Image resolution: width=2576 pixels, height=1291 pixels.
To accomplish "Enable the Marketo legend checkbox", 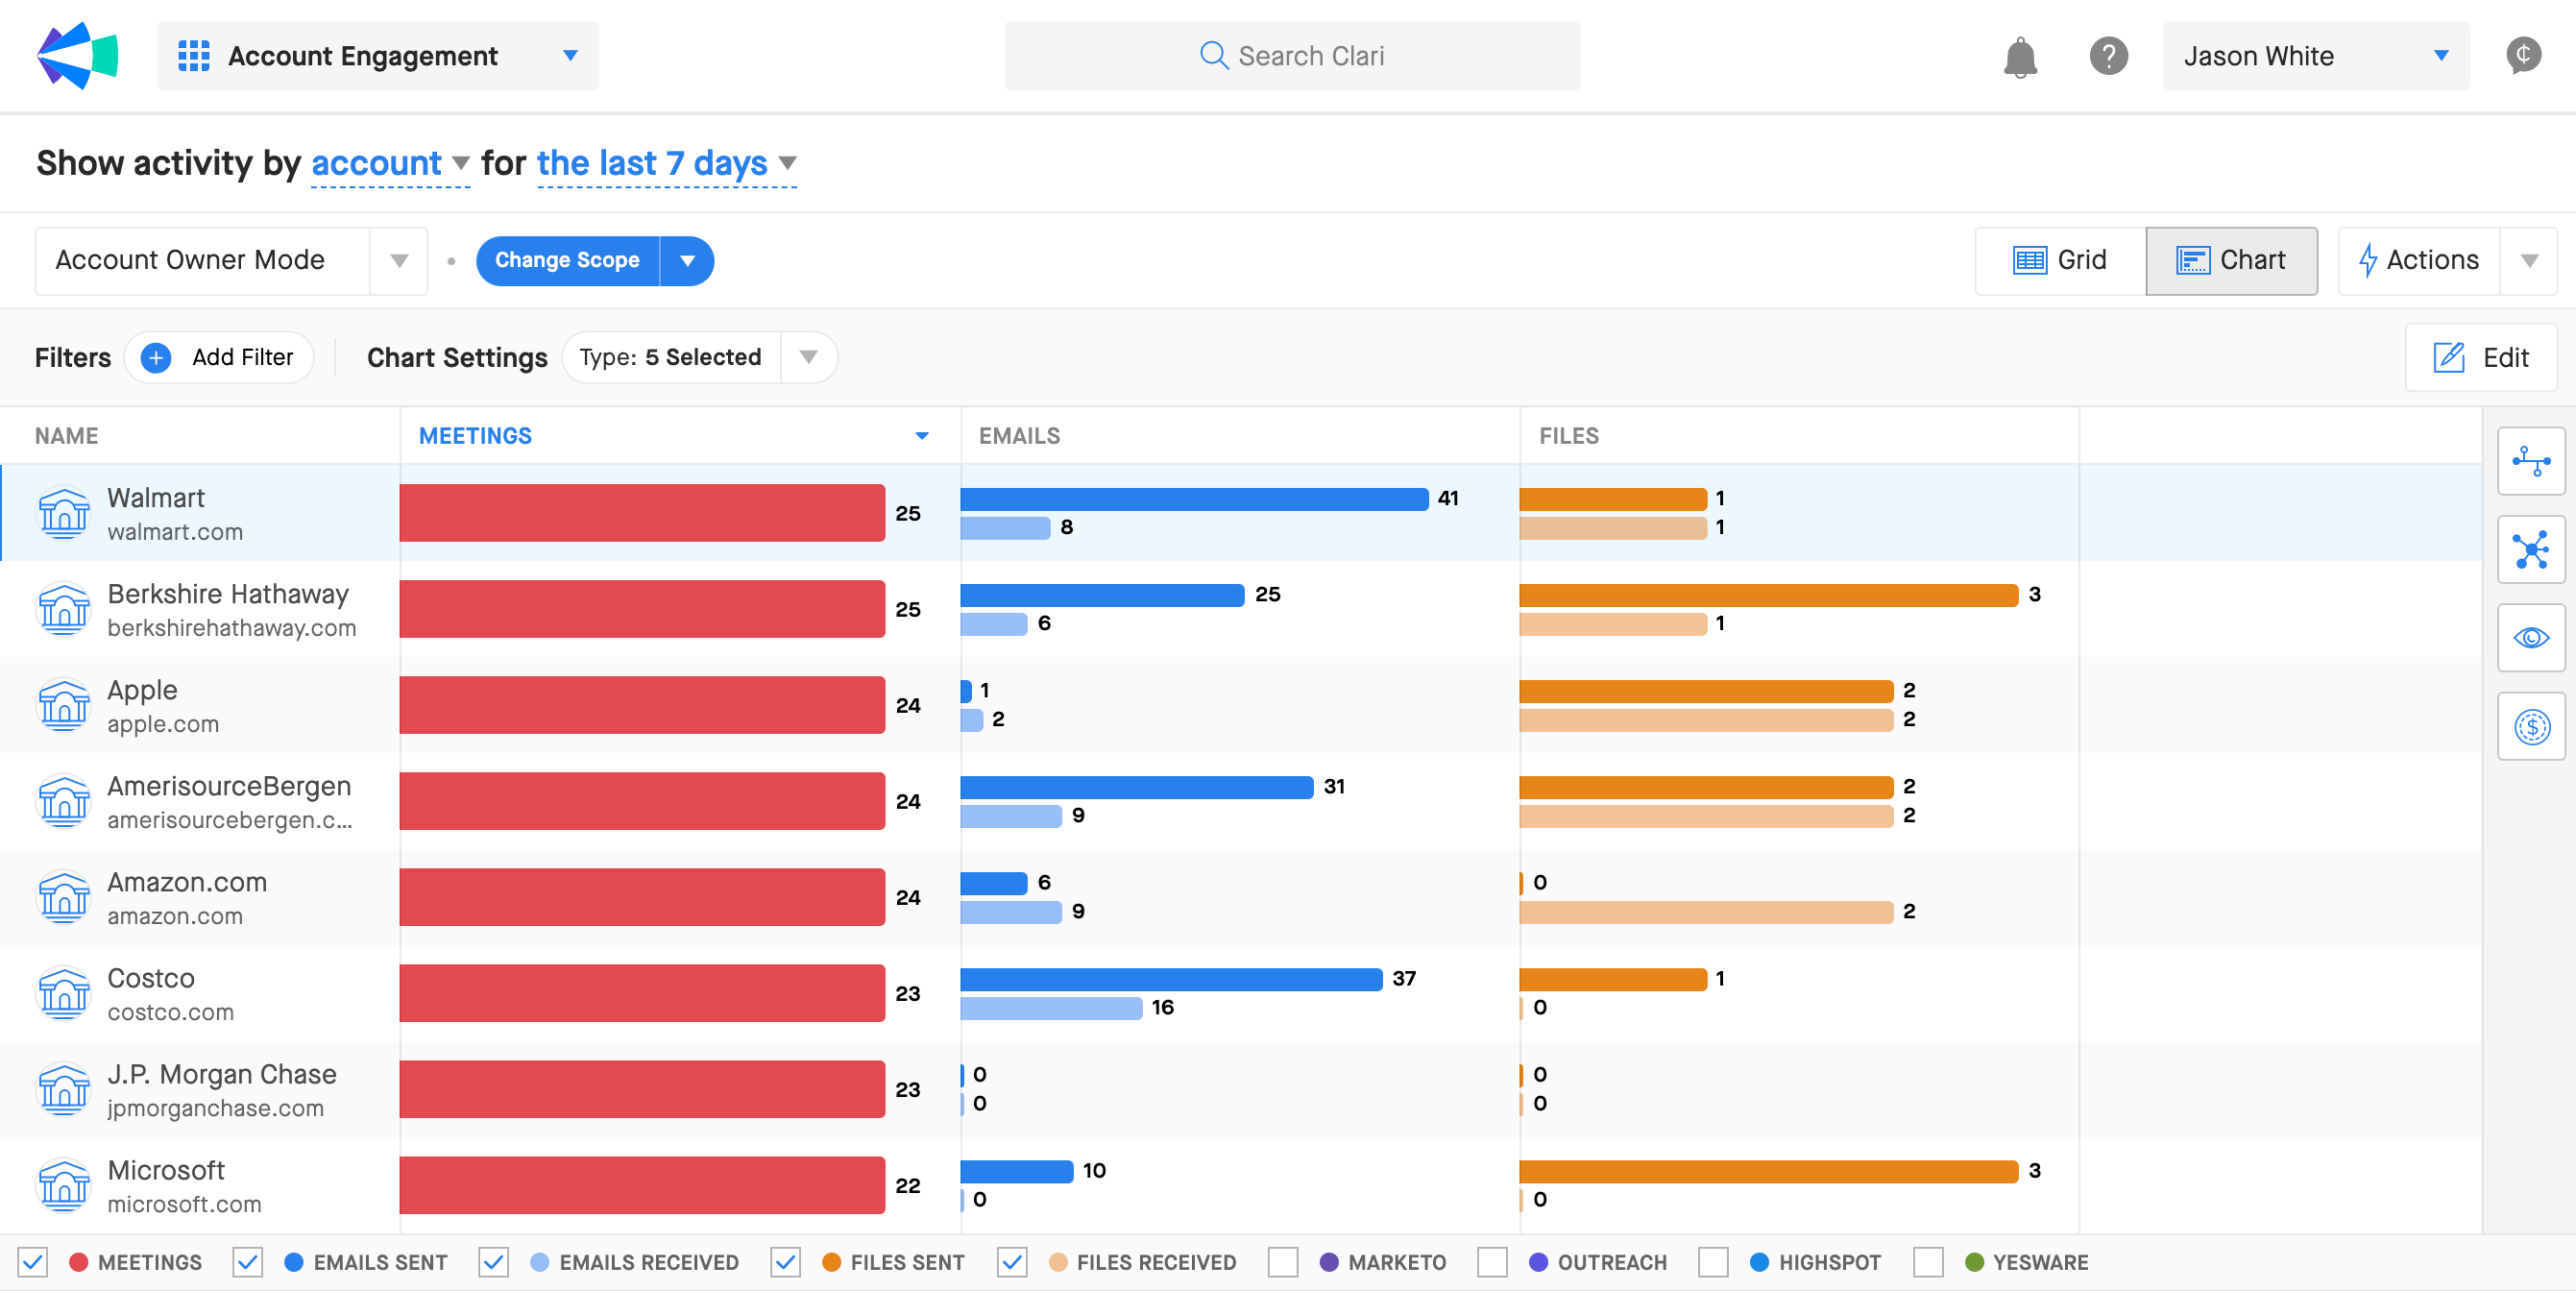I will [x=1282, y=1262].
